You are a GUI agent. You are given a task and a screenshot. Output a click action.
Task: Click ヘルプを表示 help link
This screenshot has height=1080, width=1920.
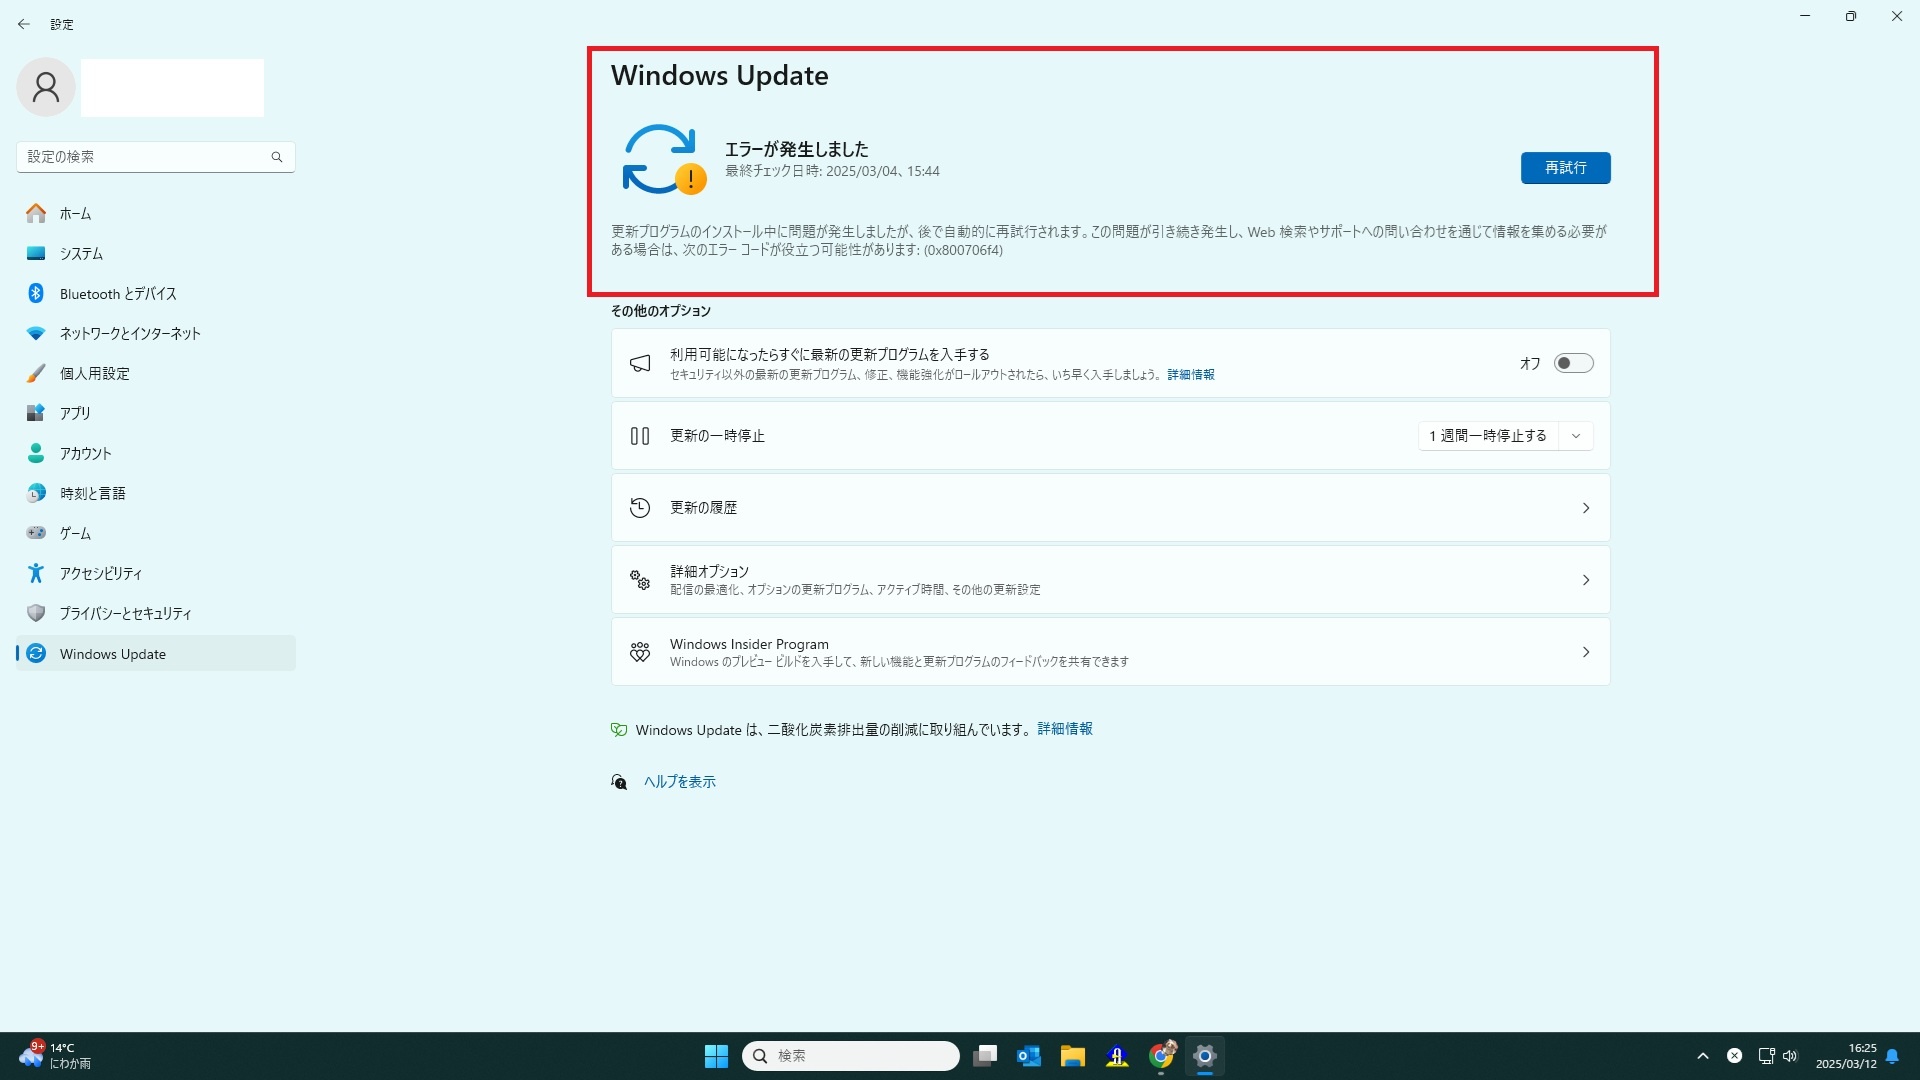click(x=679, y=782)
